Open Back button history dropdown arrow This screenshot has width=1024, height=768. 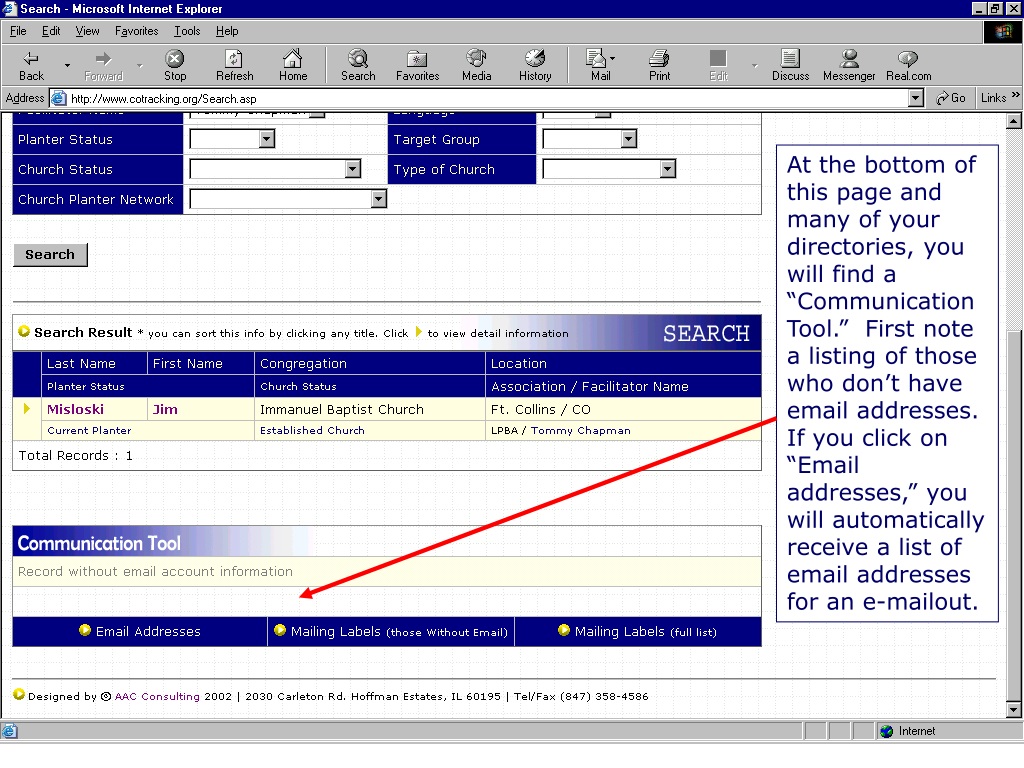click(67, 65)
